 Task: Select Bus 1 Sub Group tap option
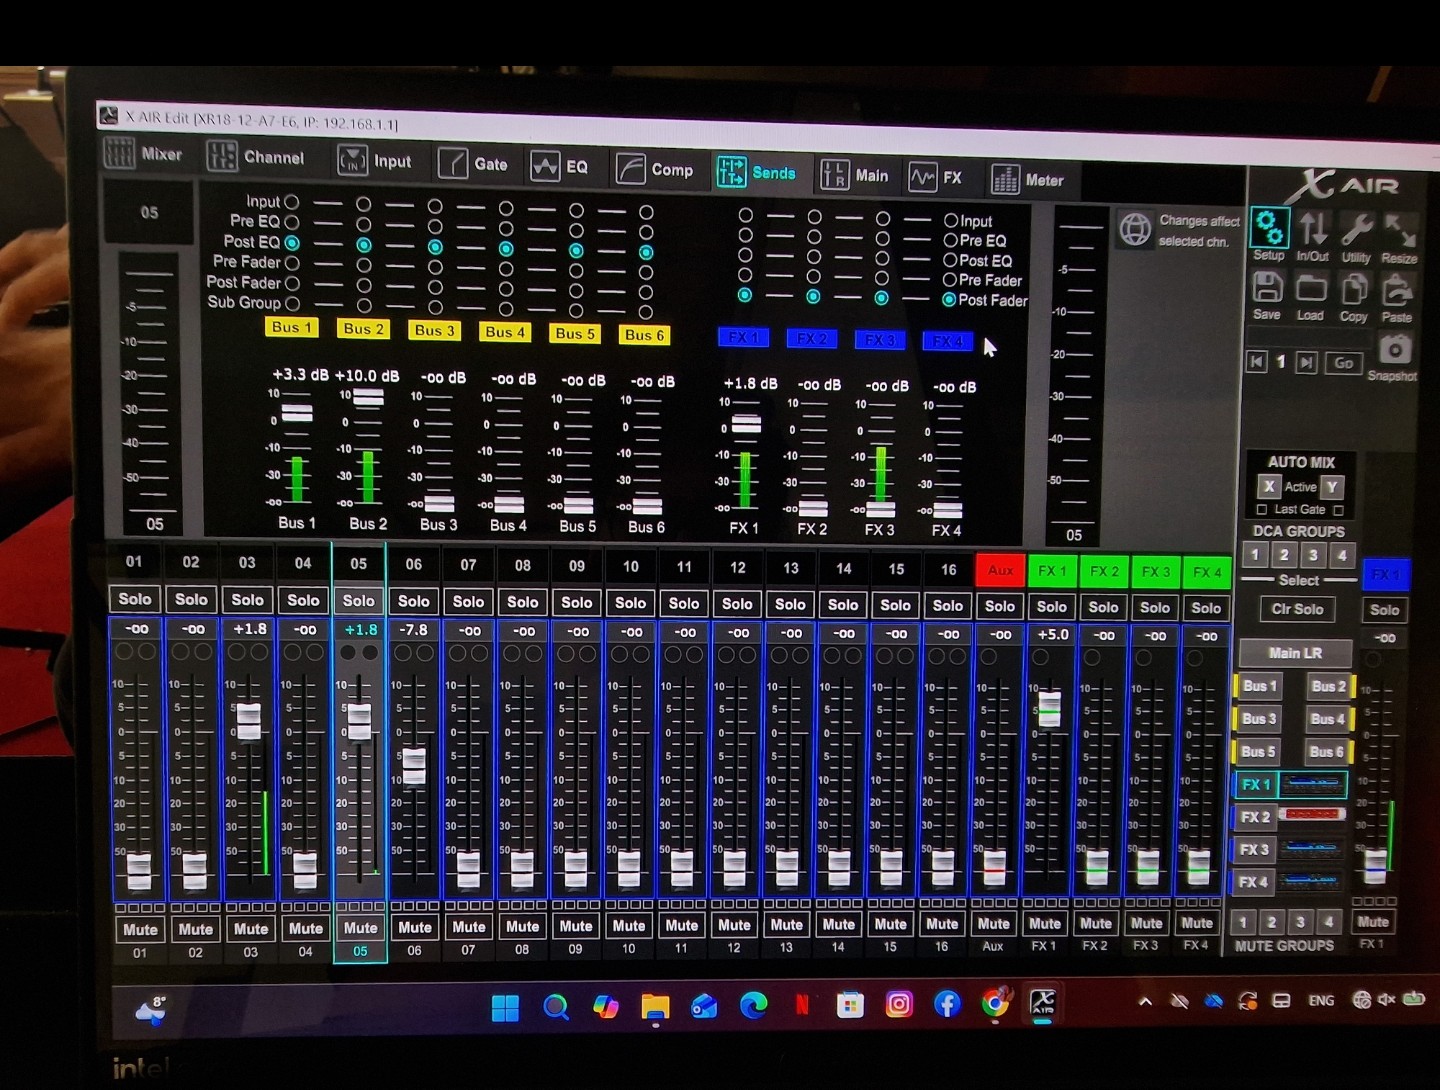292,303
